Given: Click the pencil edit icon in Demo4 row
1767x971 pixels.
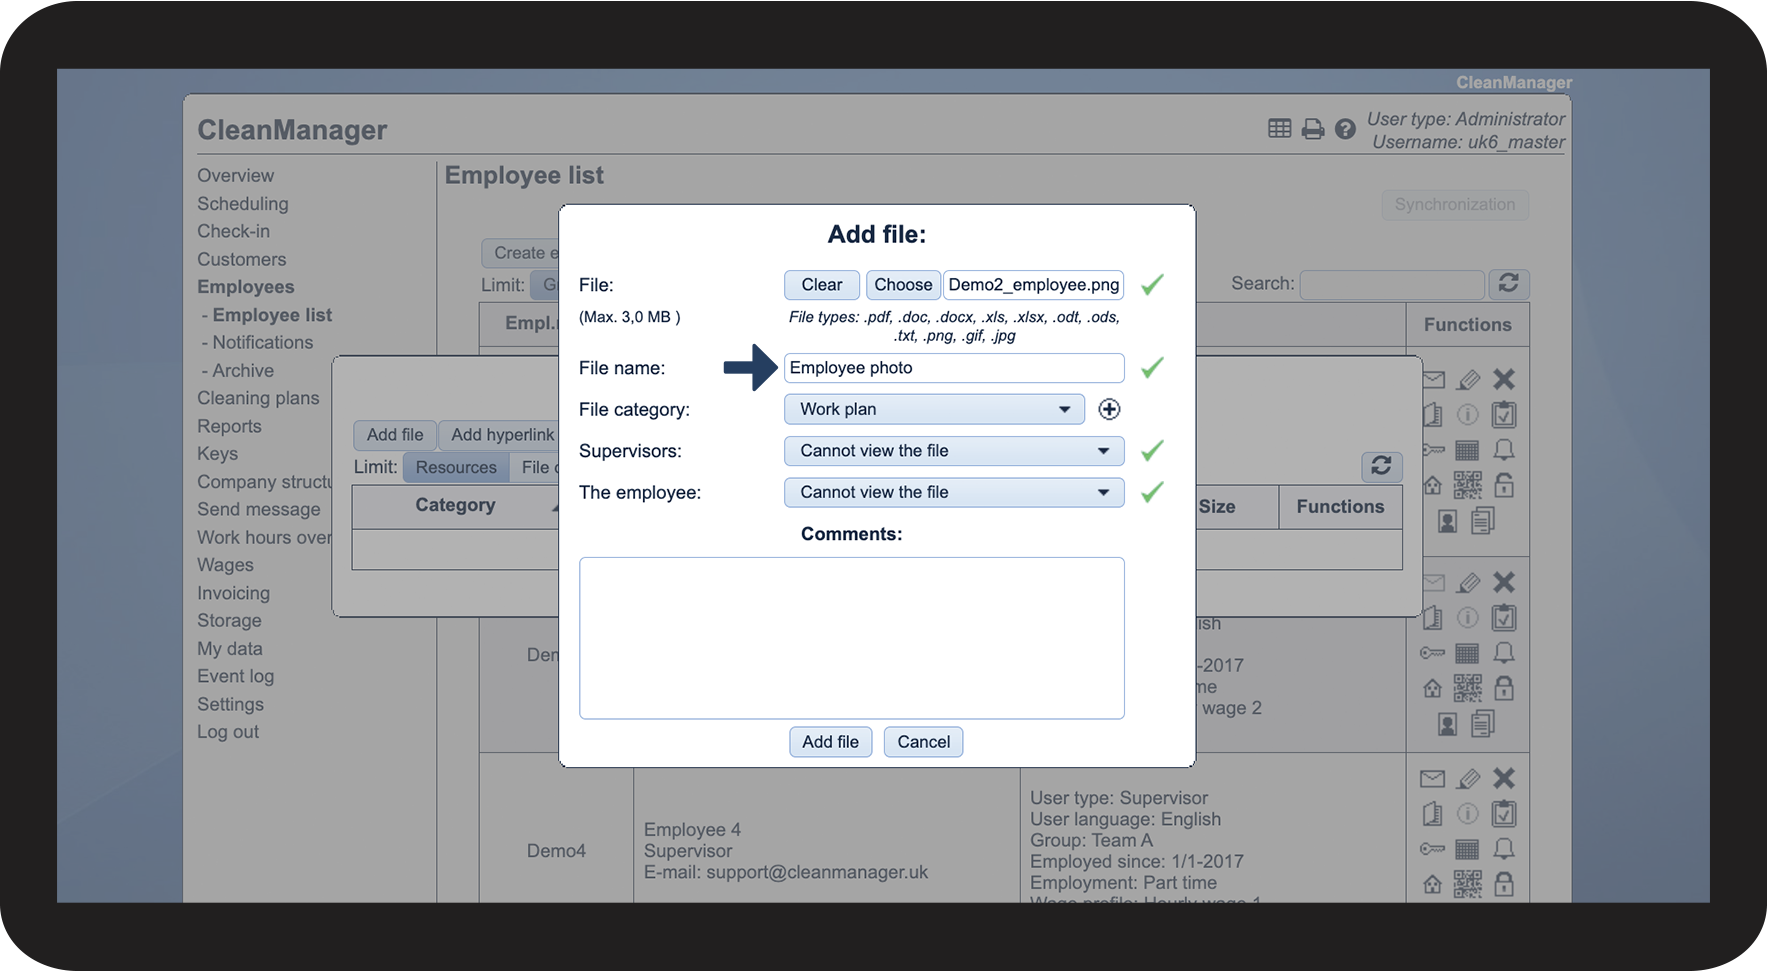Looking at the screenshot, I should pos(1468,778).
